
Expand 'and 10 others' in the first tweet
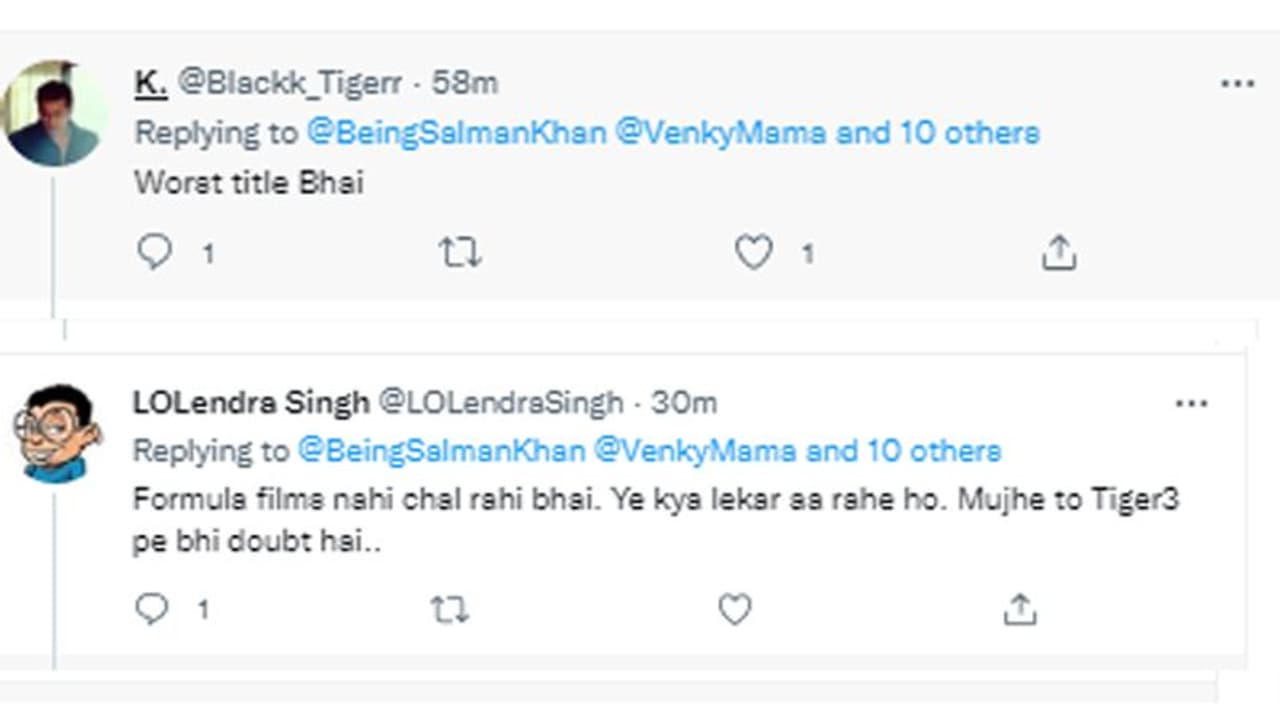tap(937, 133)
